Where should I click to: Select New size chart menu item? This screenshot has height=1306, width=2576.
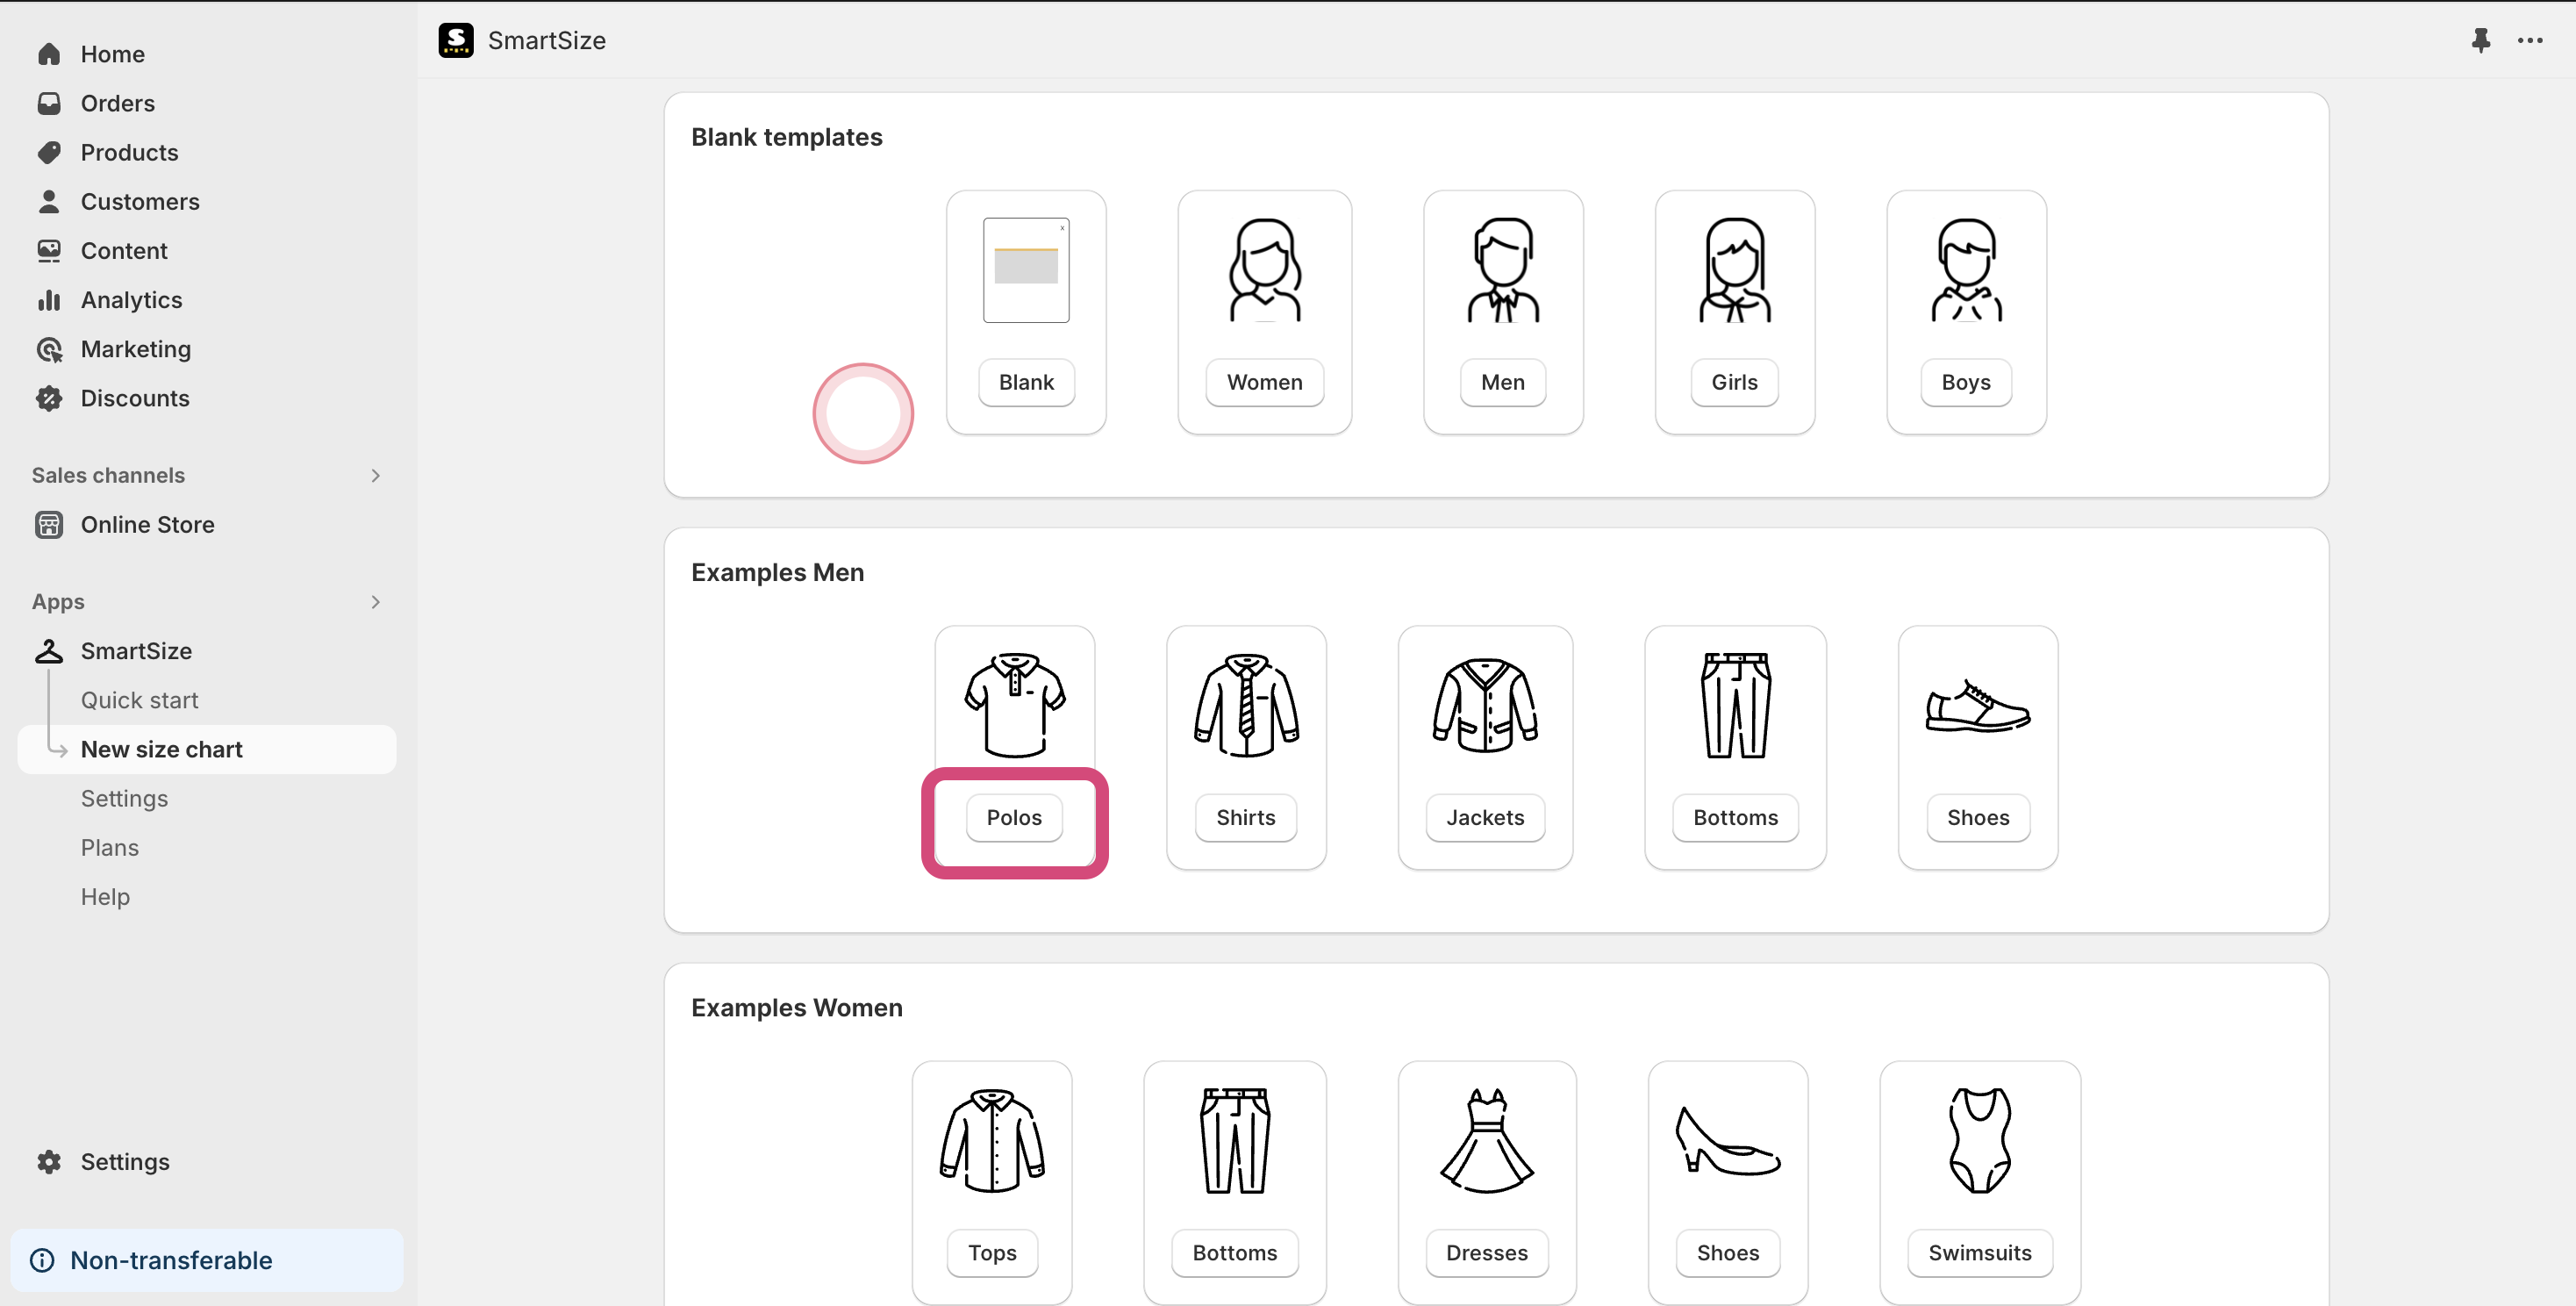point(207,749)
